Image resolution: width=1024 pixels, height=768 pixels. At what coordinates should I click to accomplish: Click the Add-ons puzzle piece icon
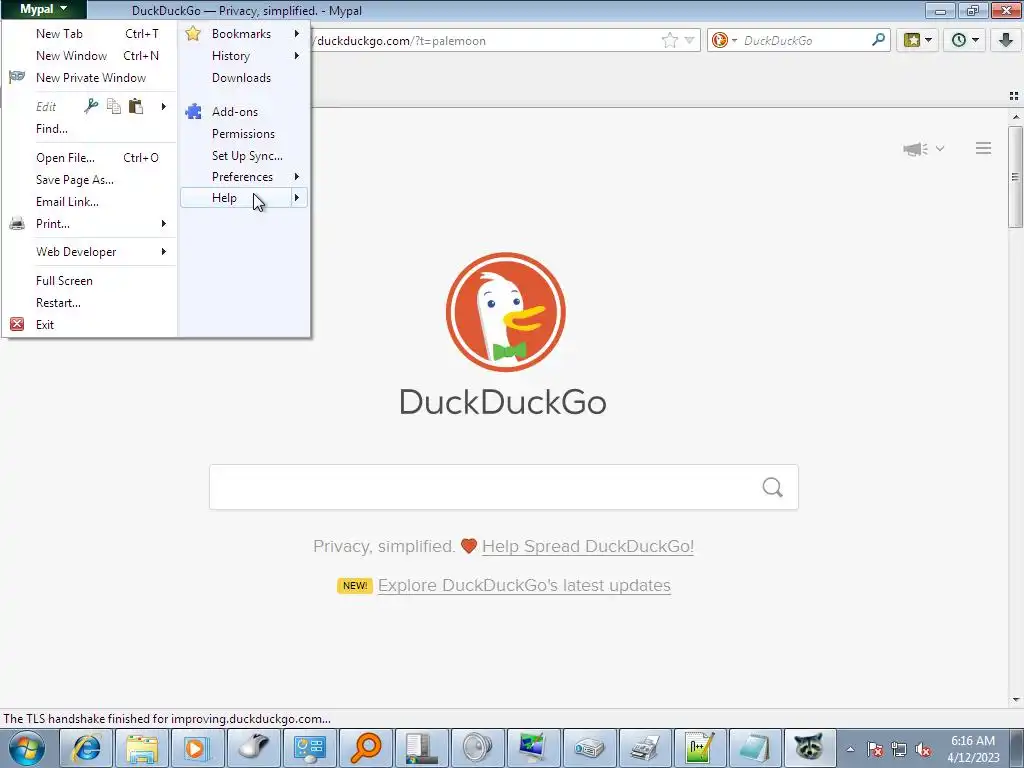click(x=193, y=112)
